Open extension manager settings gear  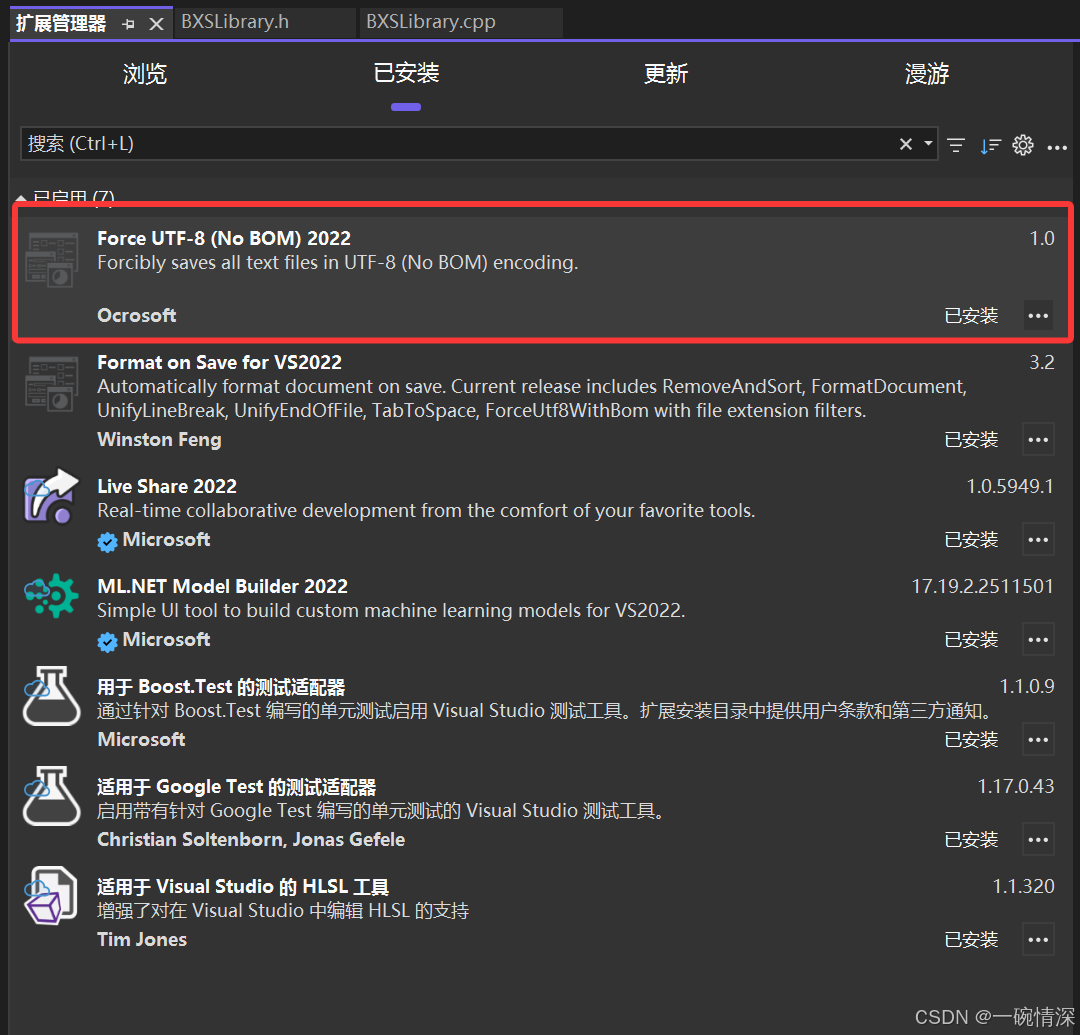pos(1023,145)
